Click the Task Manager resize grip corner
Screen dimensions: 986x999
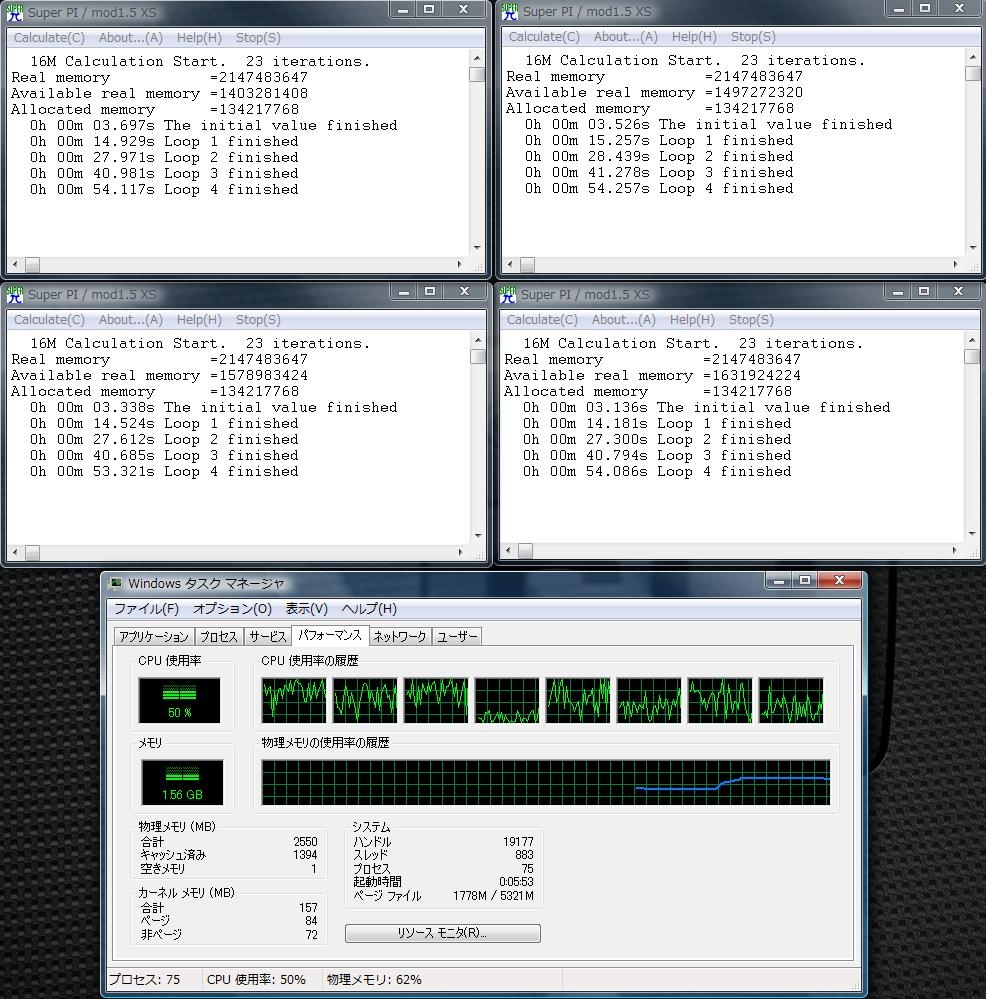pyautogui.click(x=855, y=987)
